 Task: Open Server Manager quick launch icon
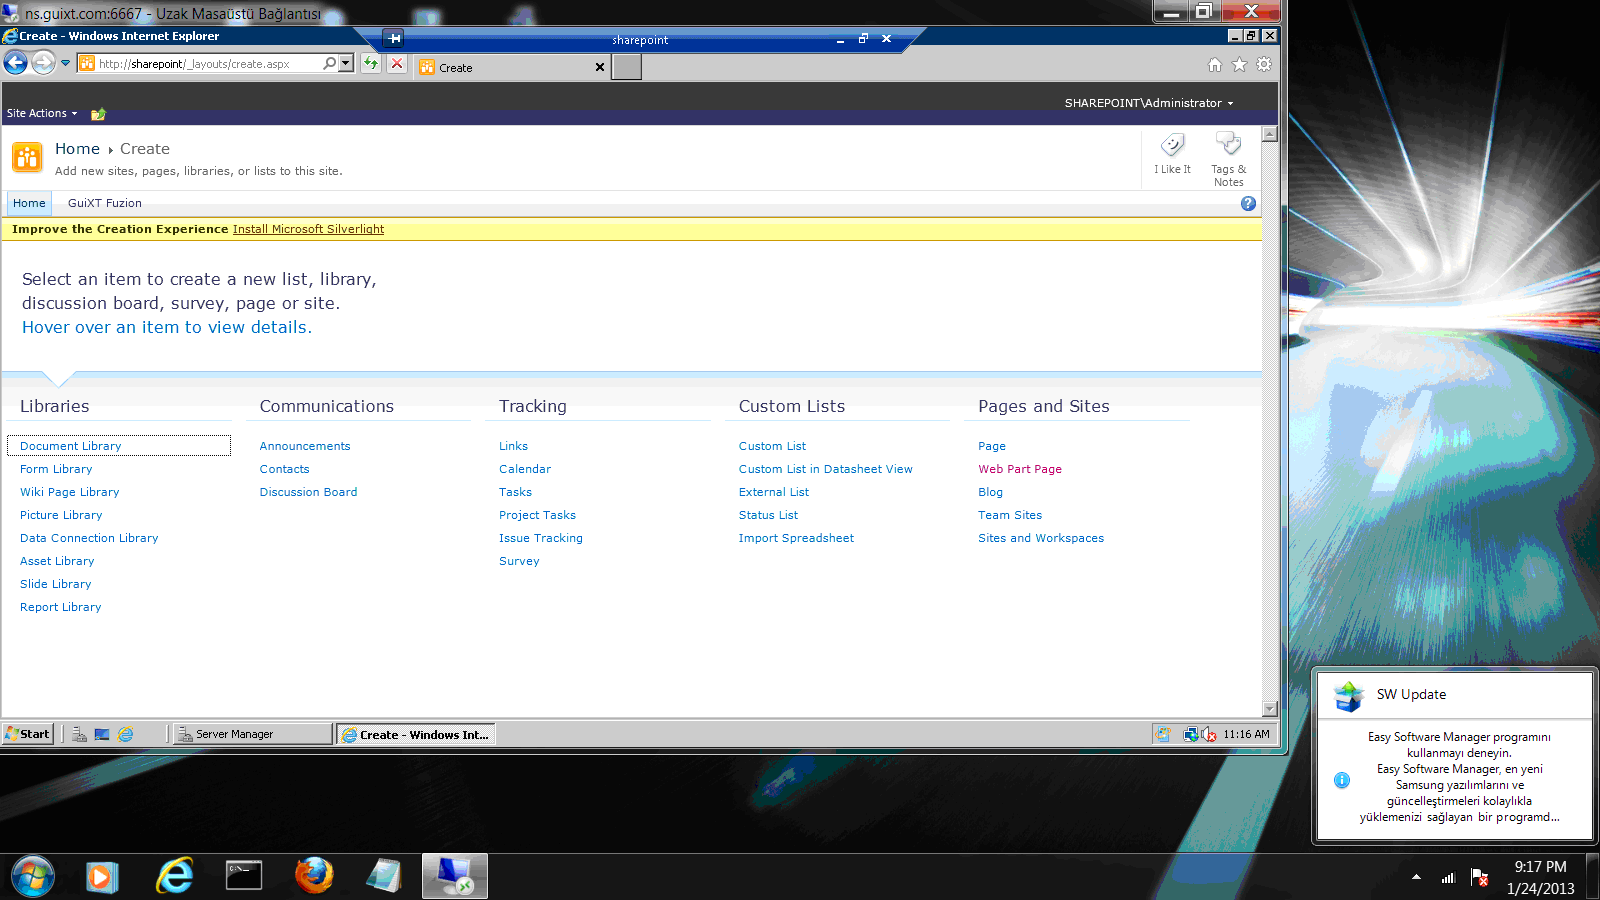click(79, 734)
